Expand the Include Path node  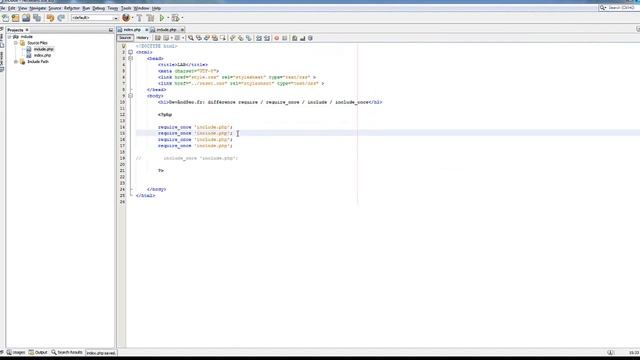pos(16,62)
